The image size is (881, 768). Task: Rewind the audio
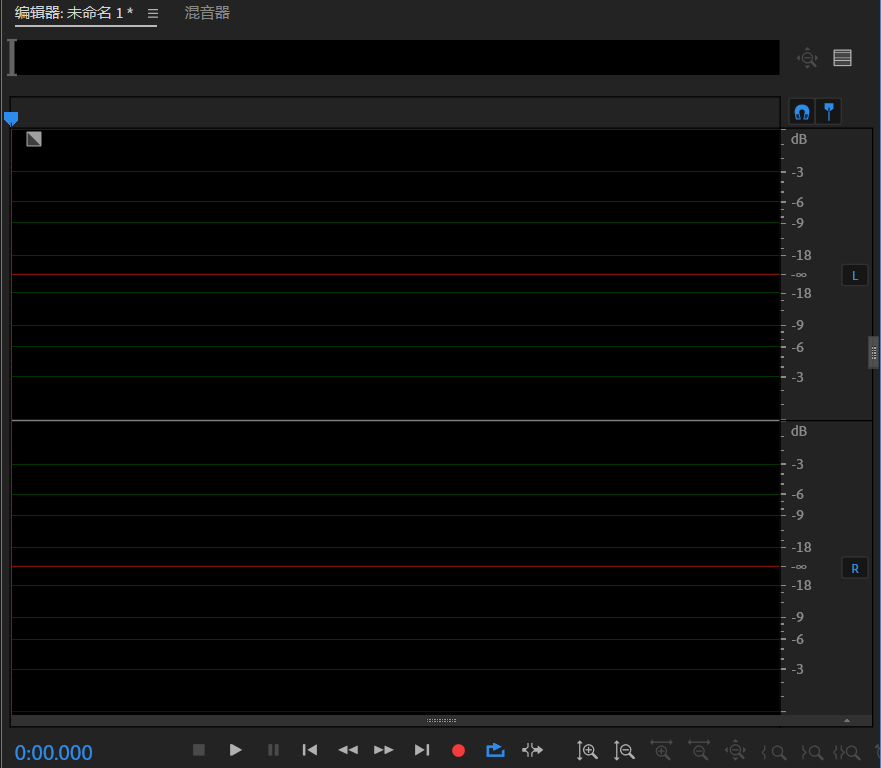348,750
